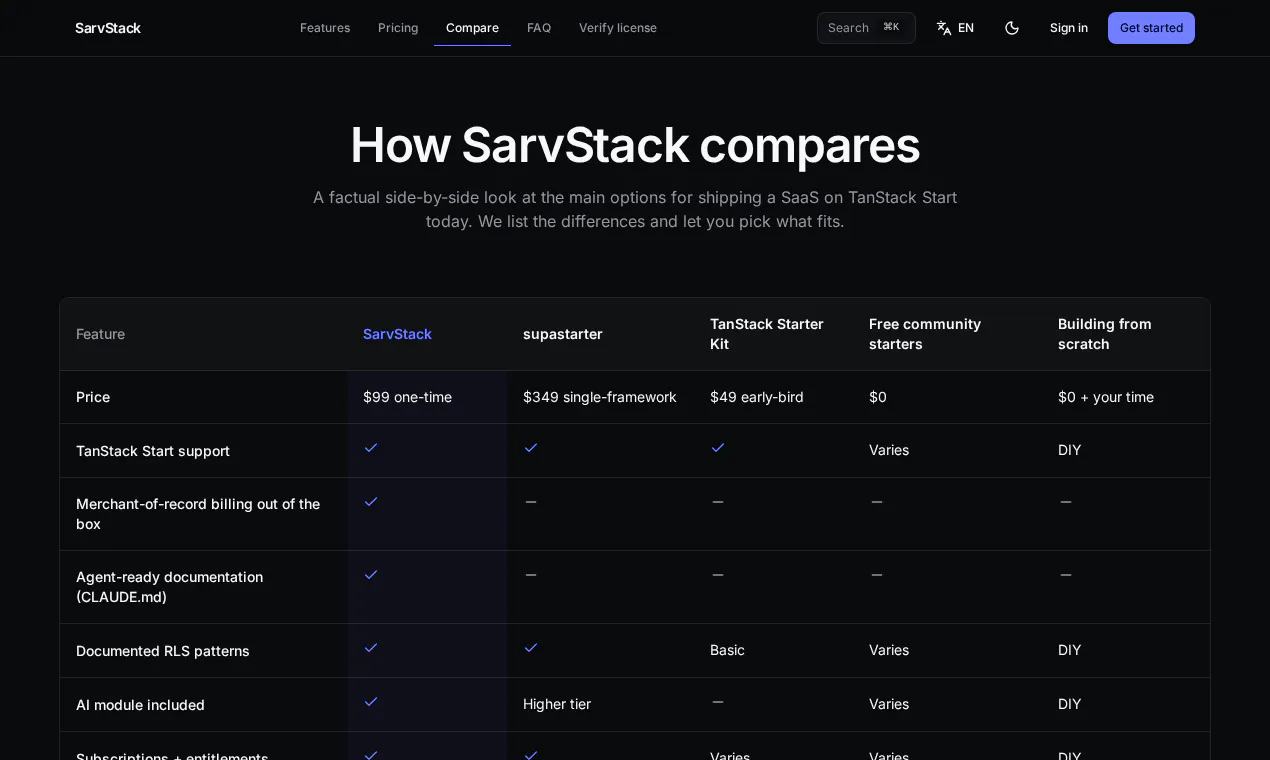Screen dimensions: 1270x760
Task: Click TanStack Starter Kit dash in Agent-ready documentation row
Action: (718, 575)
